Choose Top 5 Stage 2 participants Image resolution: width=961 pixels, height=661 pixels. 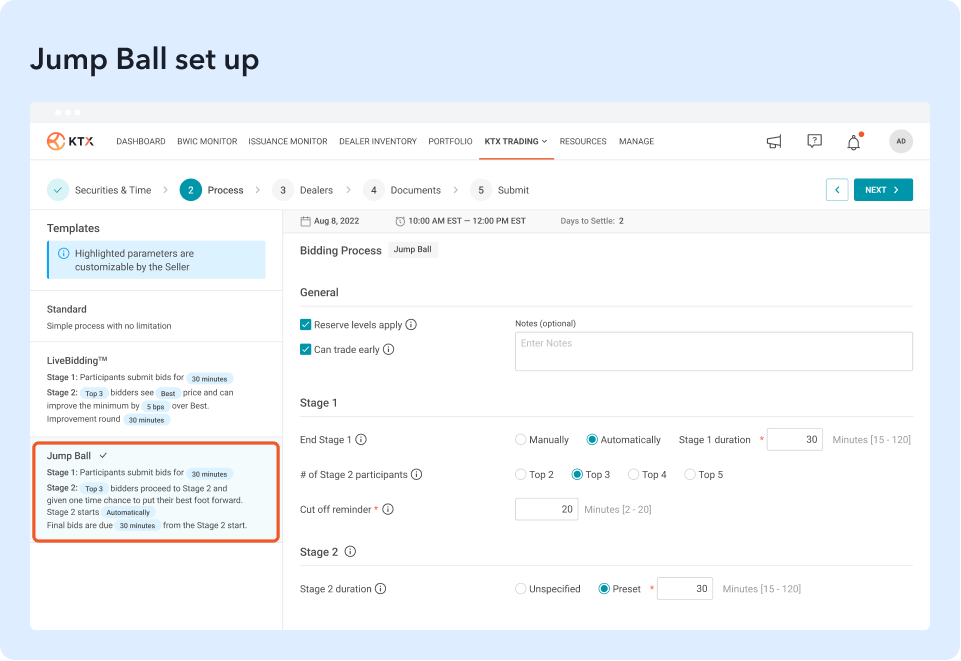(x=690, y=475)
